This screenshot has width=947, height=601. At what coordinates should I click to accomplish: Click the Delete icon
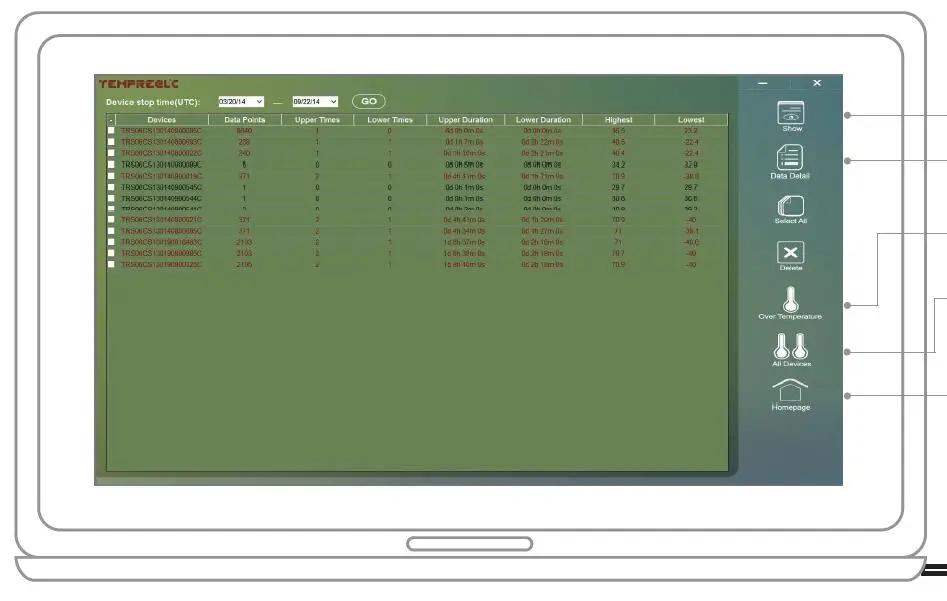pos(791,252)
